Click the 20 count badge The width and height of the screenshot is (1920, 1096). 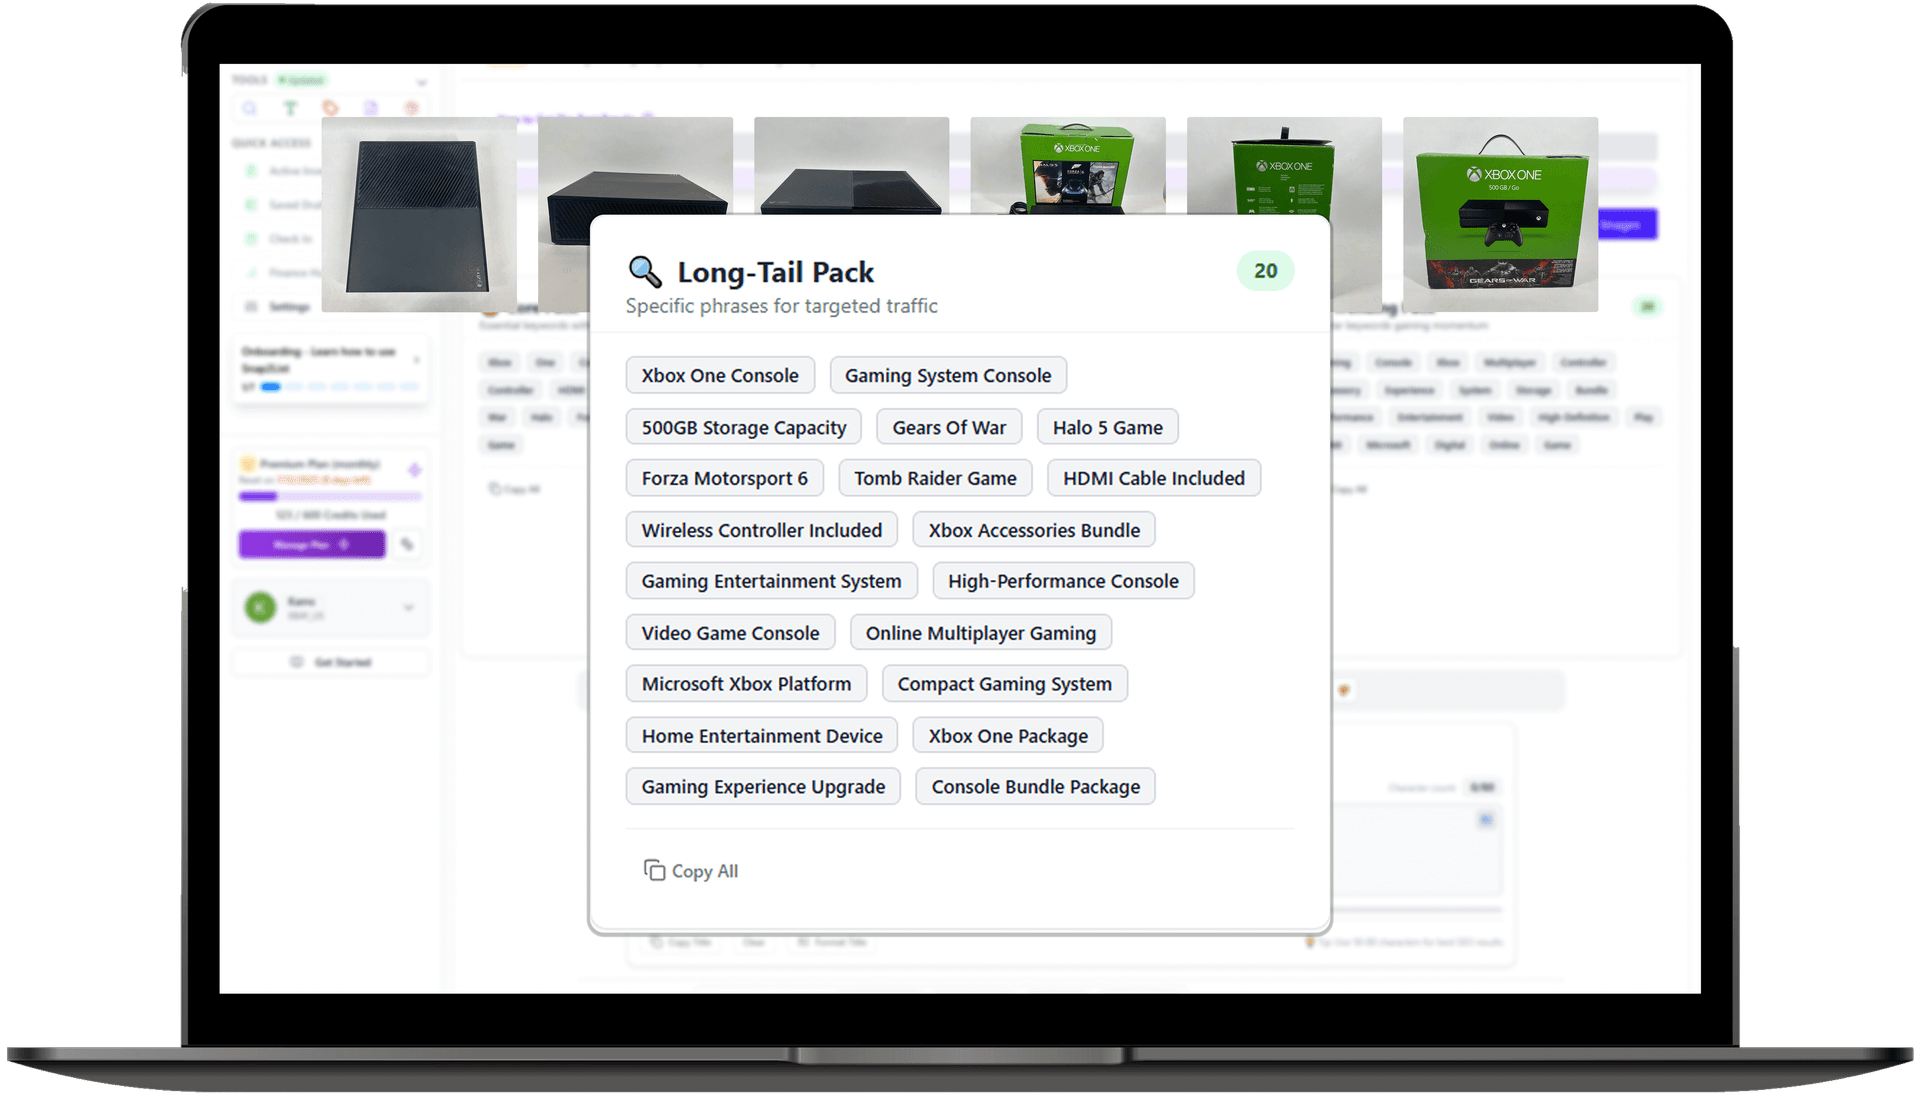click(1265, 271)
